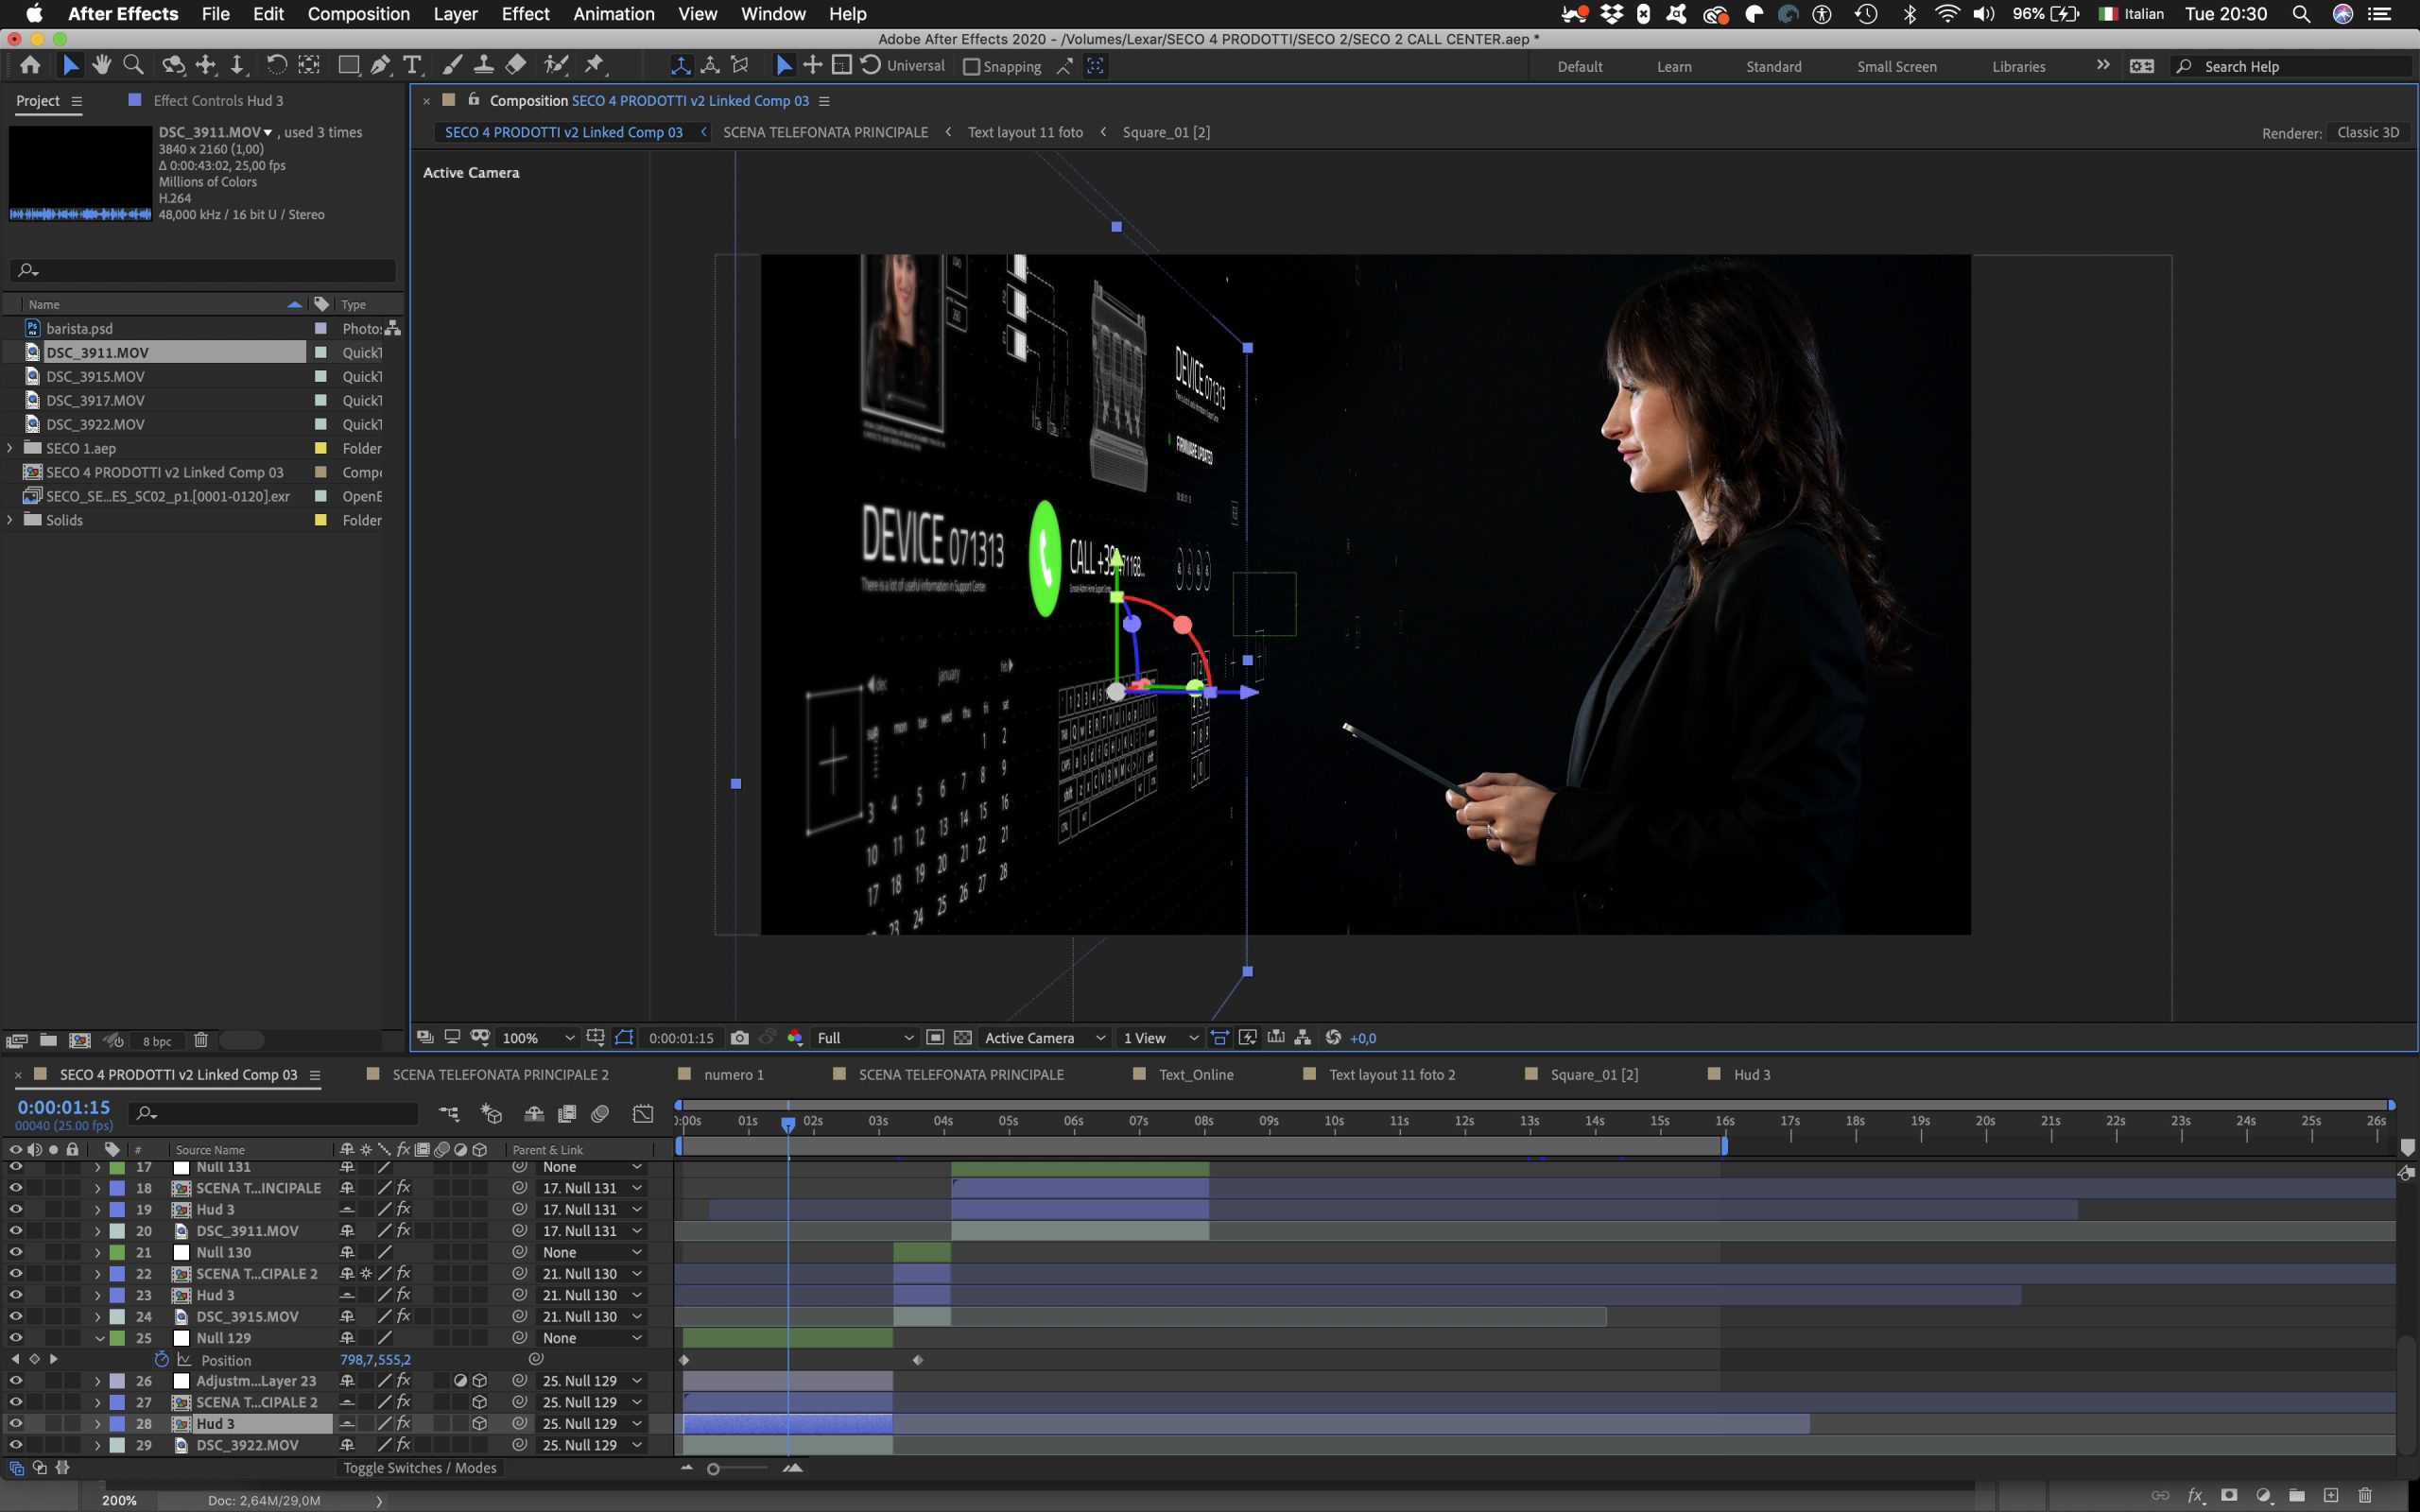Open the 1 View layout dropdown
Viewport: 2420px width, 1512px height.
coord(1160,1038)
